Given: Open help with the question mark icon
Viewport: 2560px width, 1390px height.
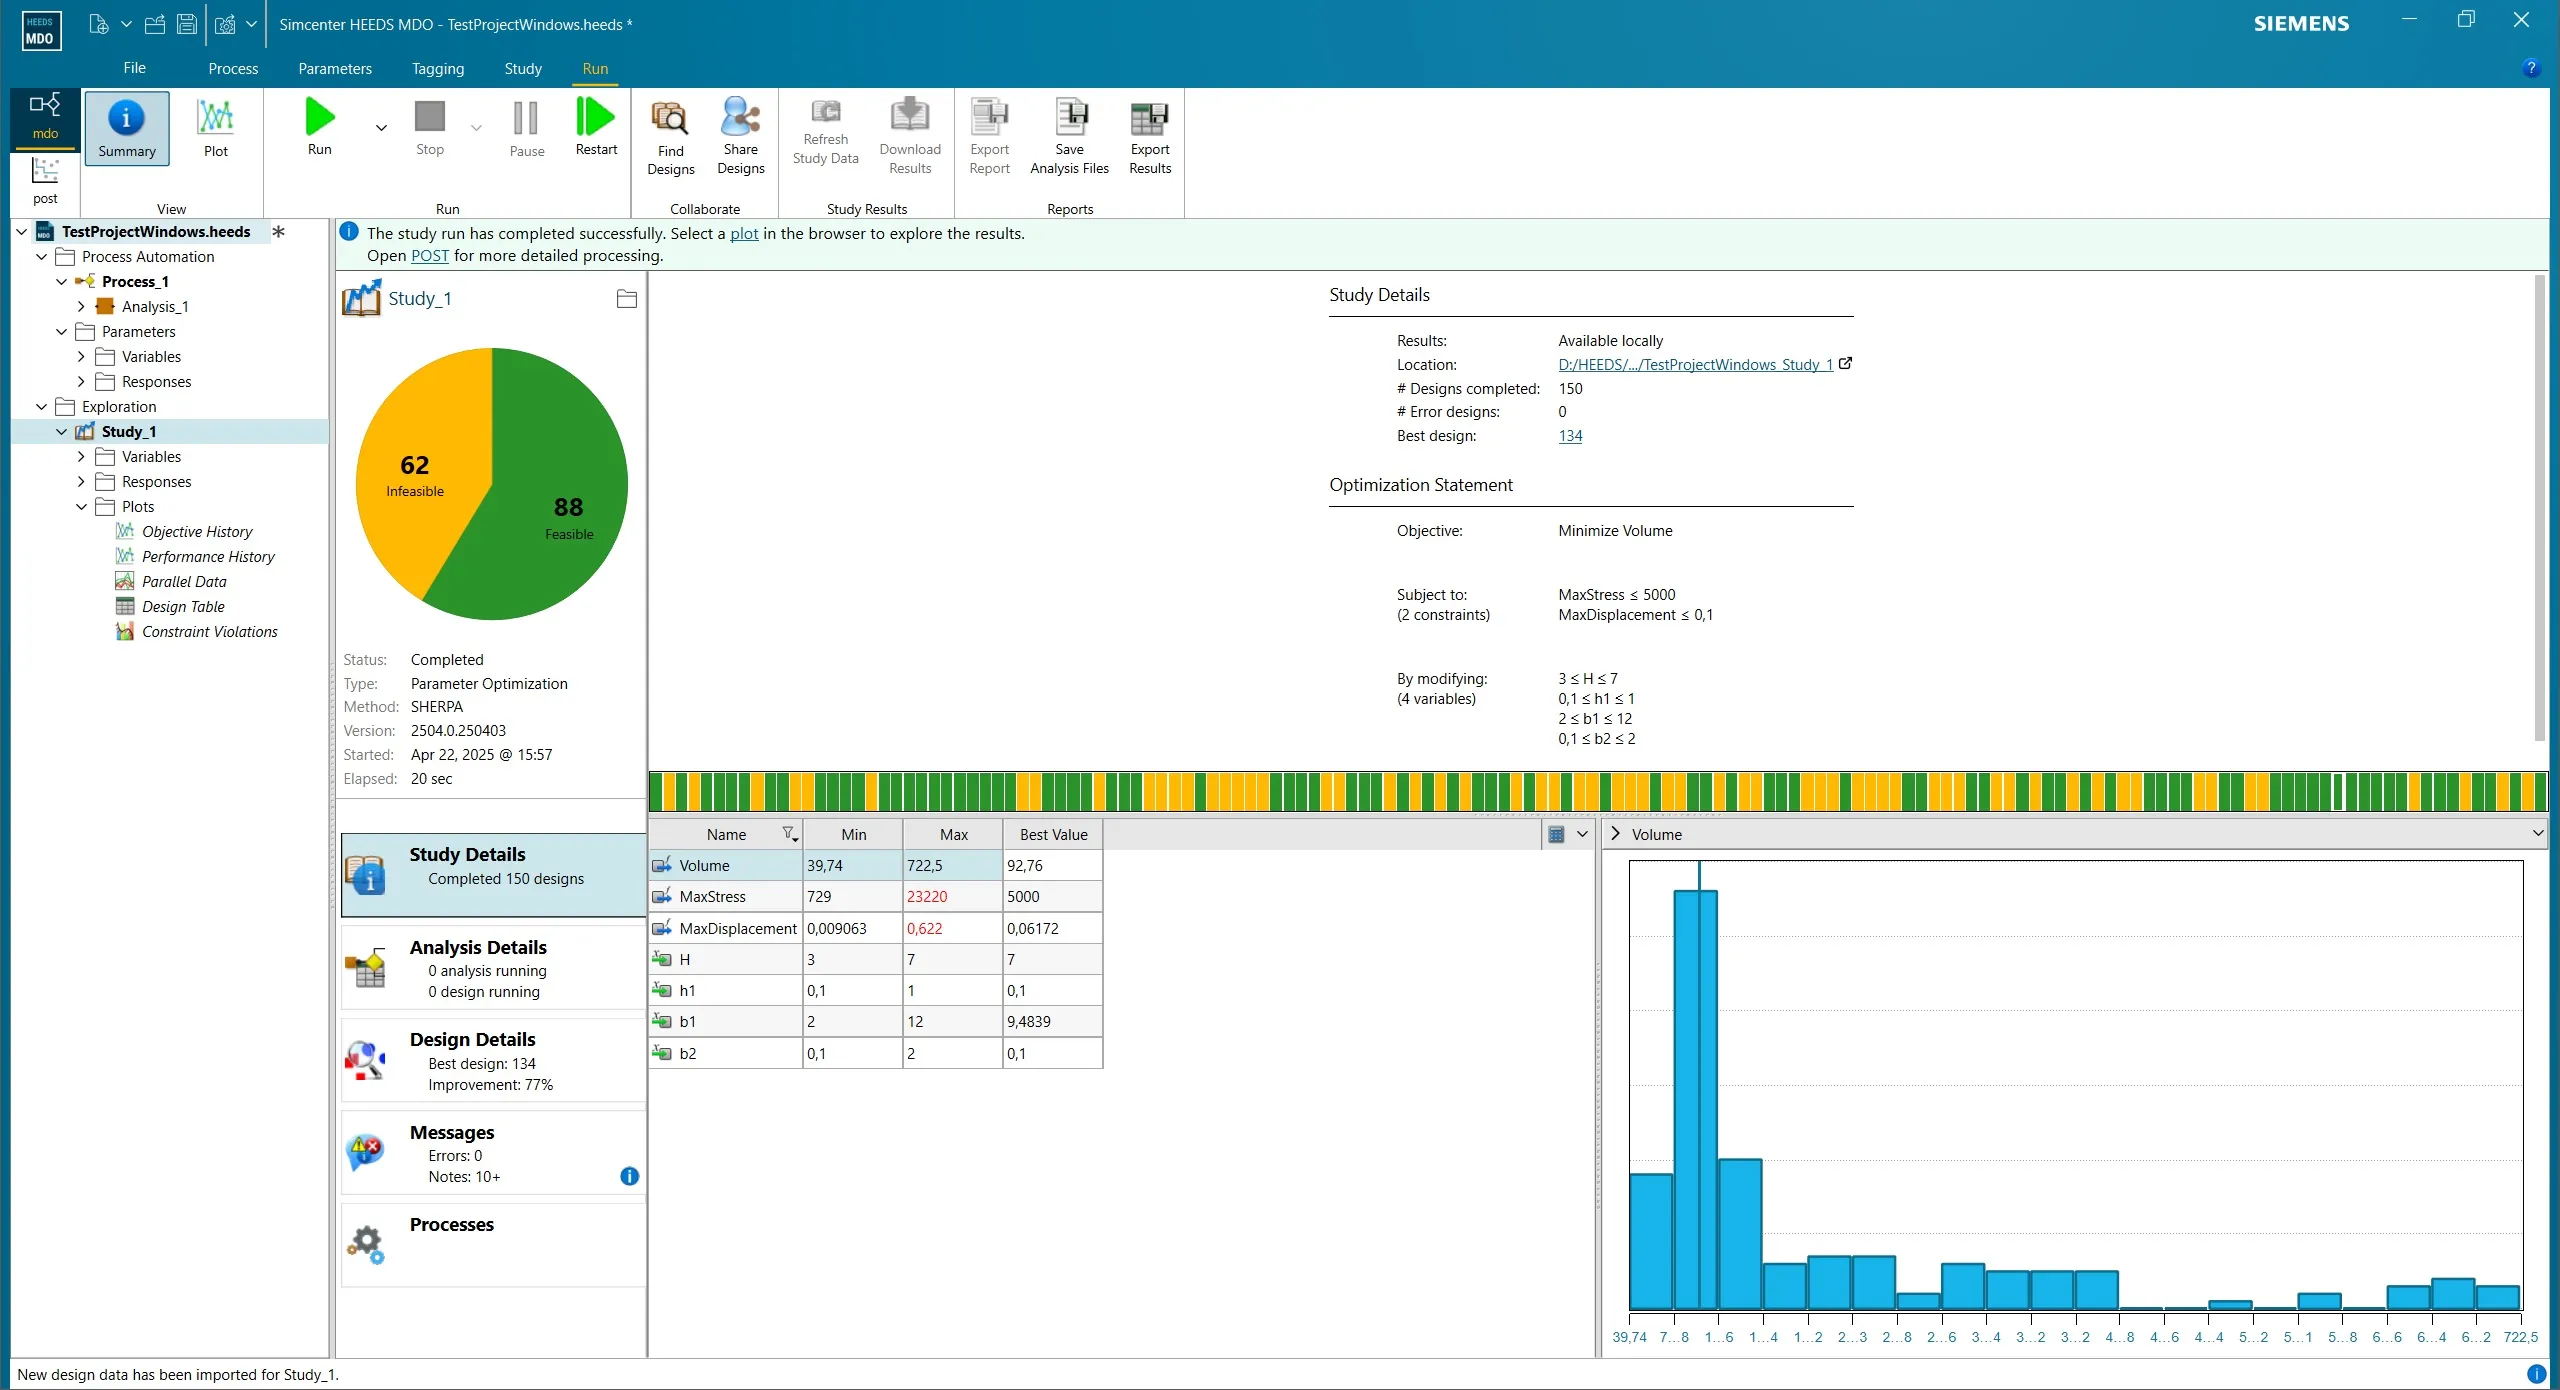Looking at the screenshot, I should click(x=2531, y=68).
